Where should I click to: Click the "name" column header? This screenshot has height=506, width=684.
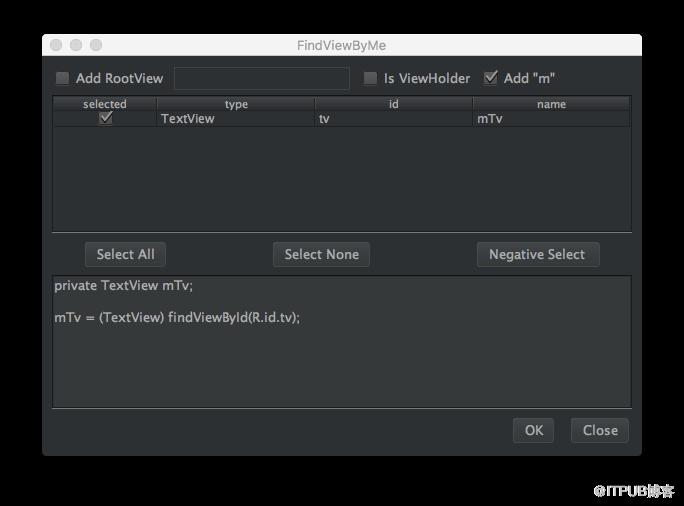[551, 104]
